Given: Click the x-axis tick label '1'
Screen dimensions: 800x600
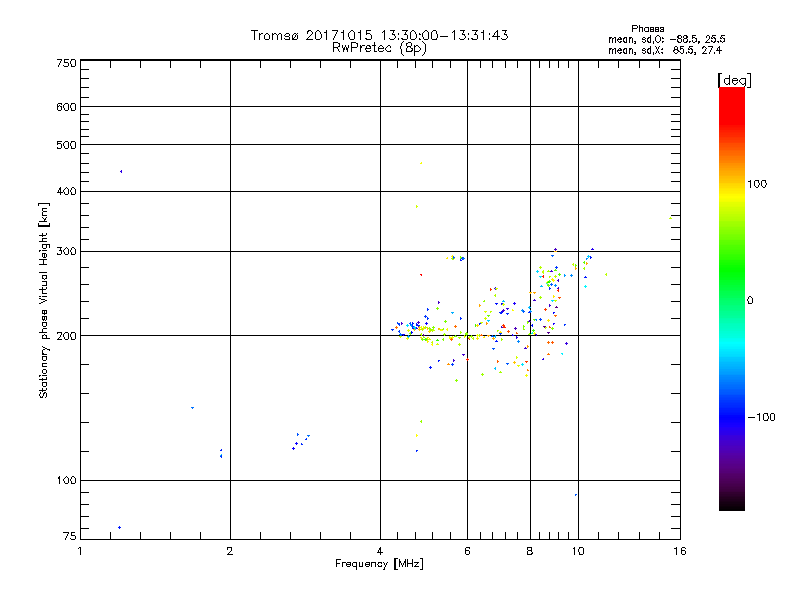Looking at the screenshot, I should (80, 551).
